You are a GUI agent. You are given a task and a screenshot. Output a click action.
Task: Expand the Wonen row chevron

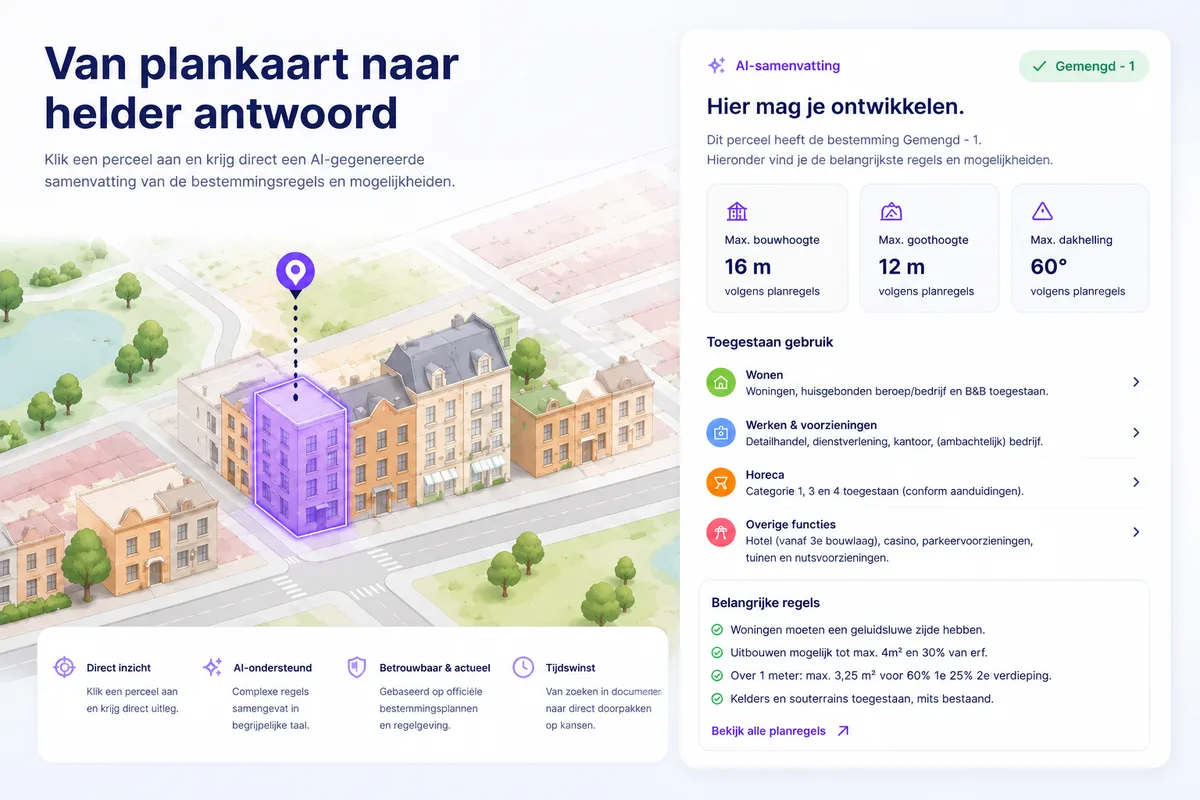coord(1136,382)
